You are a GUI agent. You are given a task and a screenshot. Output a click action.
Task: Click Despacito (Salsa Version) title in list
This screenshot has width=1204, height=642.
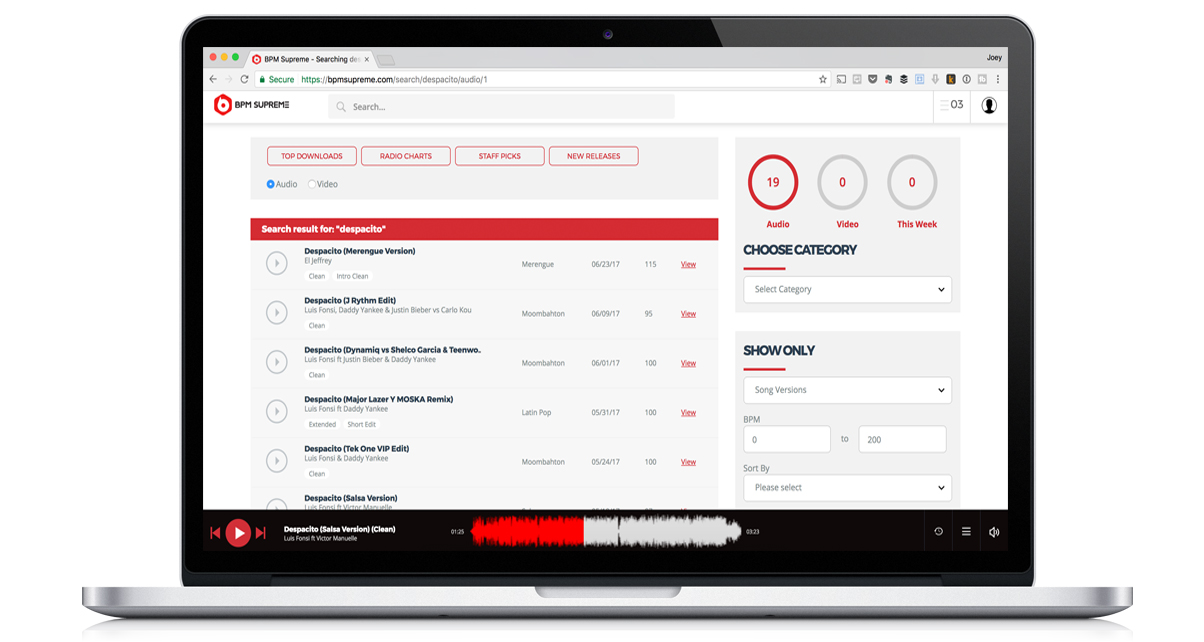351,498
